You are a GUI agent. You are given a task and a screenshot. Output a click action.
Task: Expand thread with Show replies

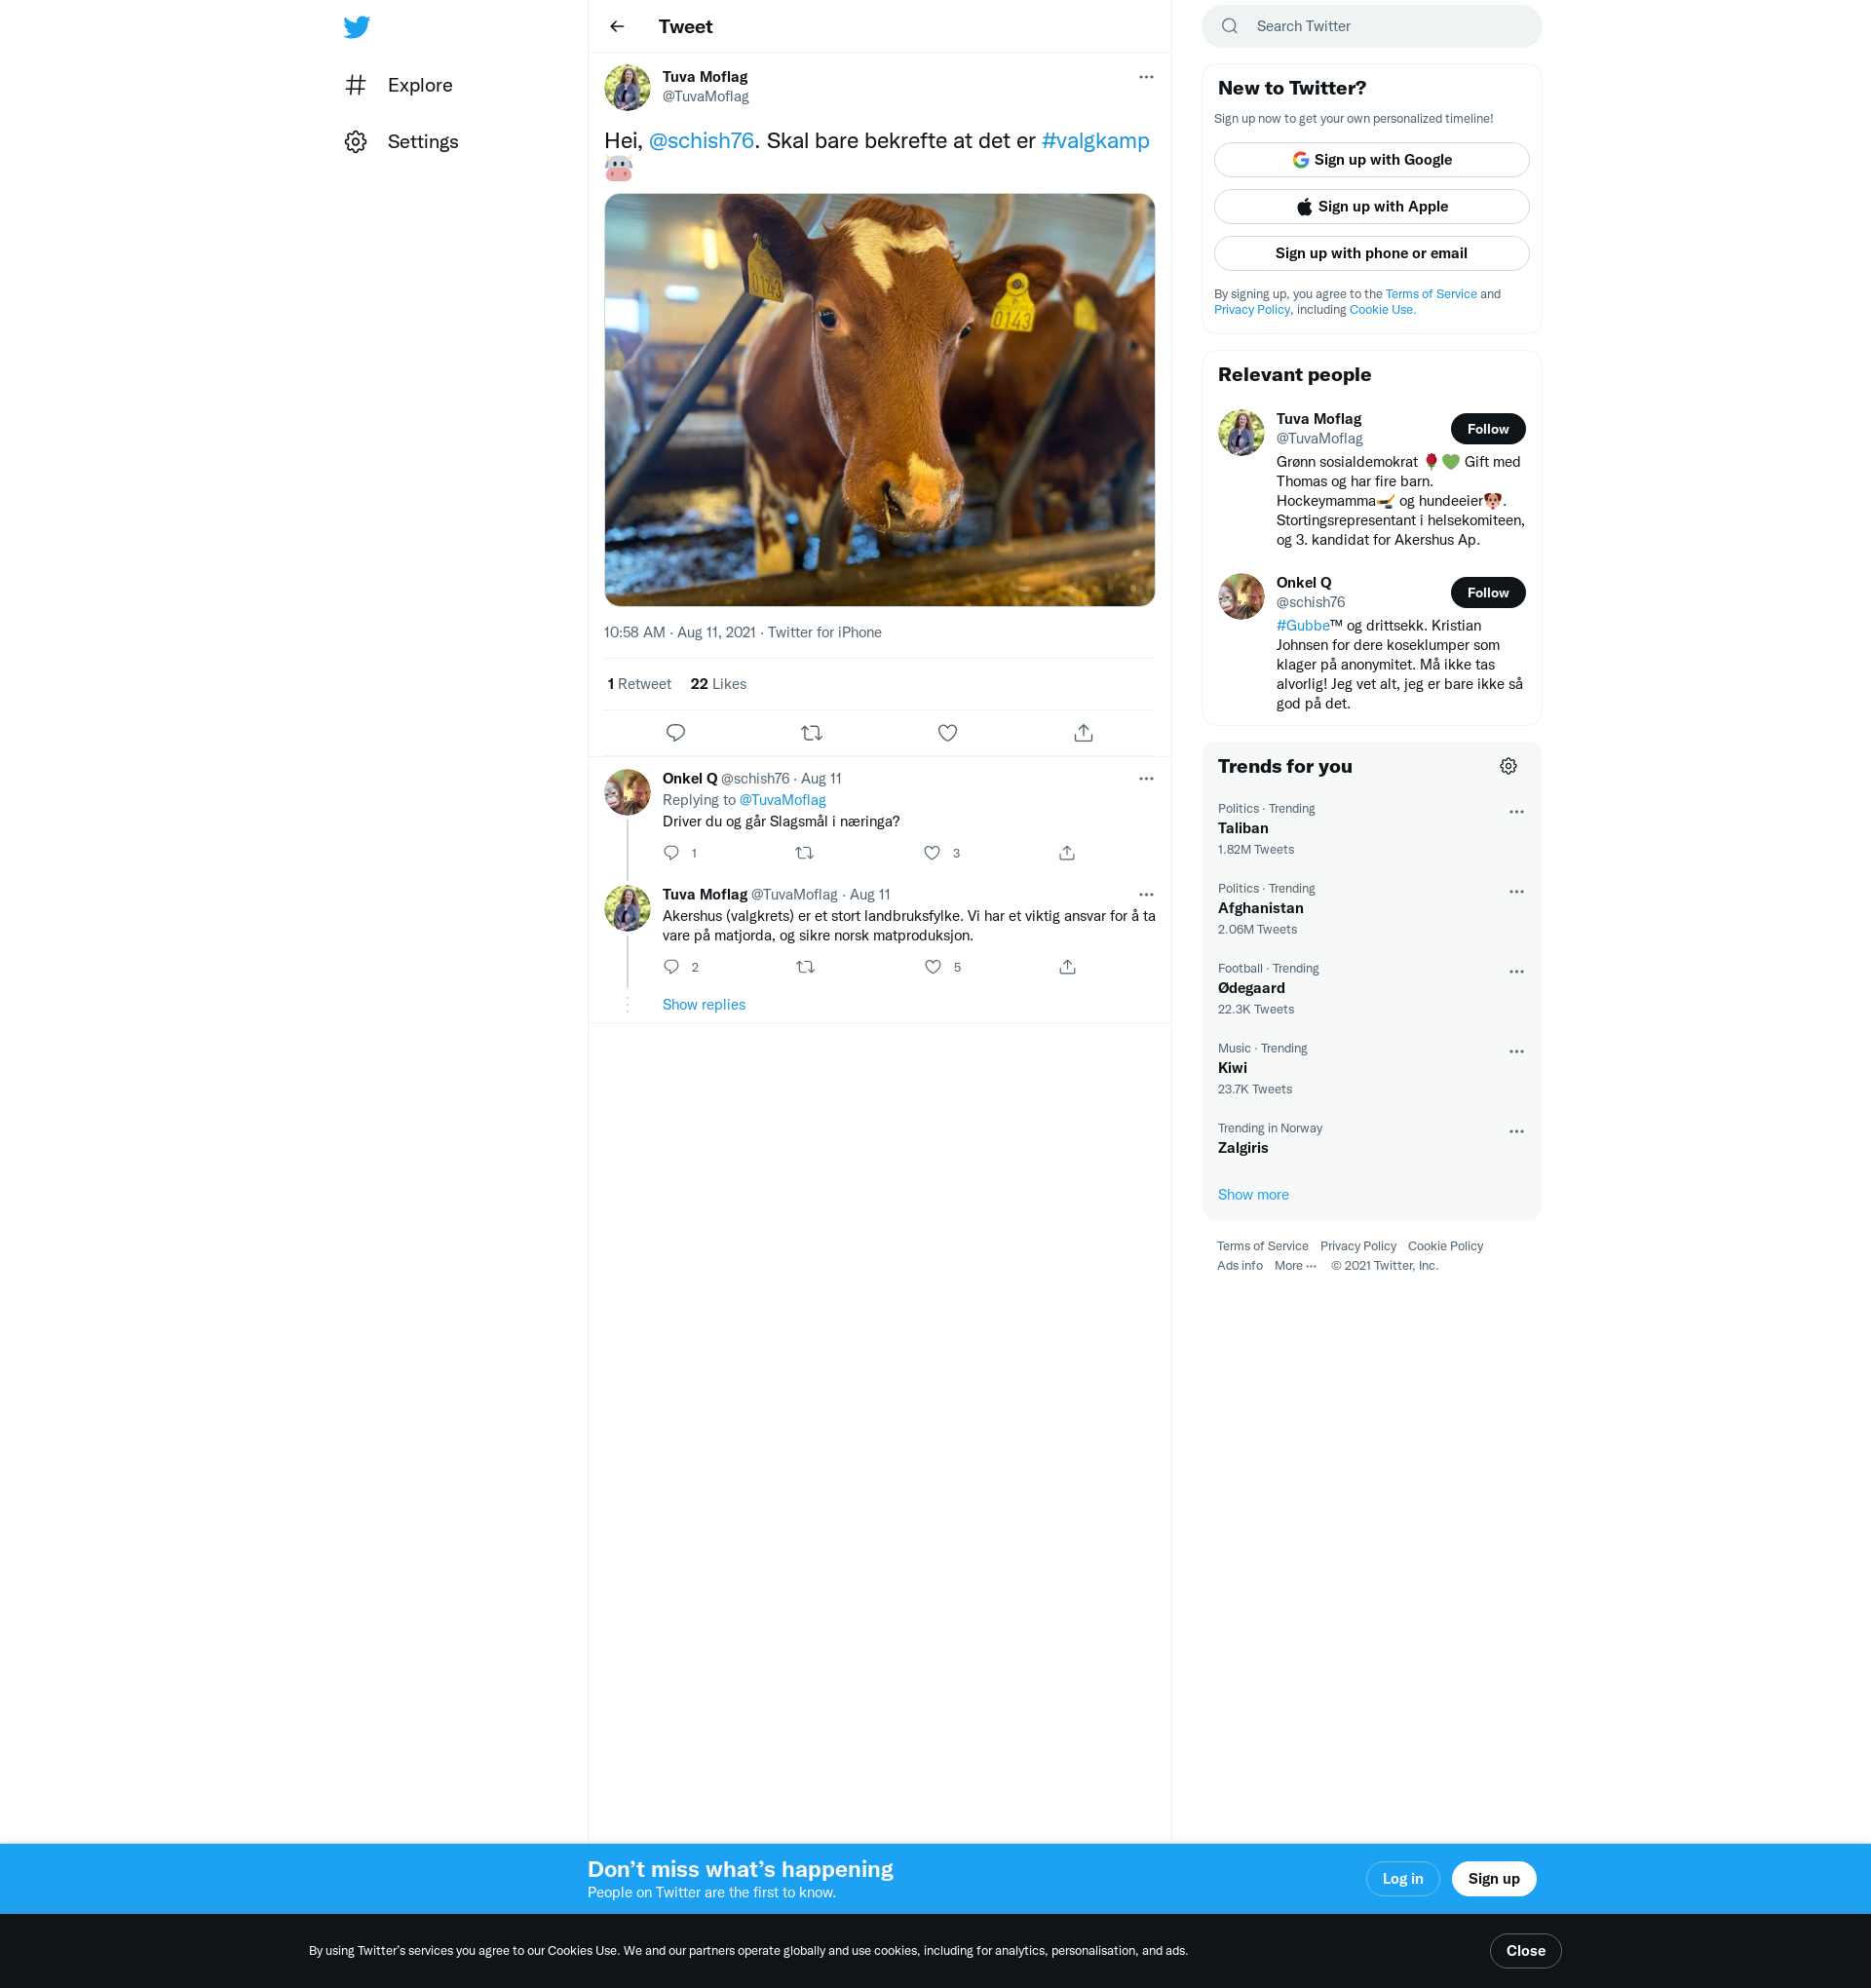click(703, 1004)
